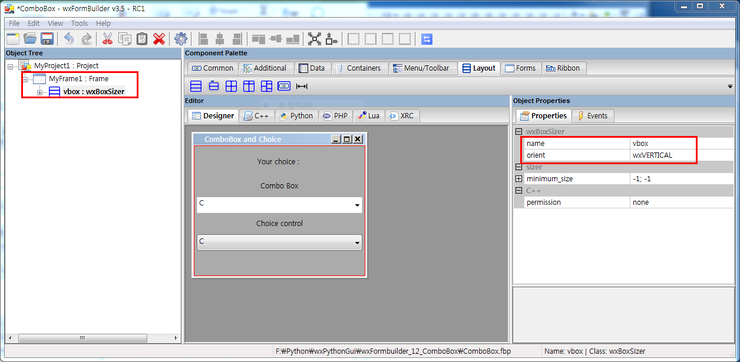The image size is (740, 362).
Task: Click the orient value wxVERTICAL
Action: tap(682, 155)
